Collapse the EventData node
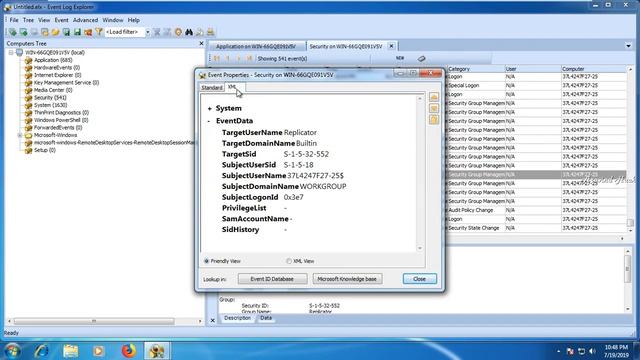Viewport: 640px width, 360px height. point(209,121)
